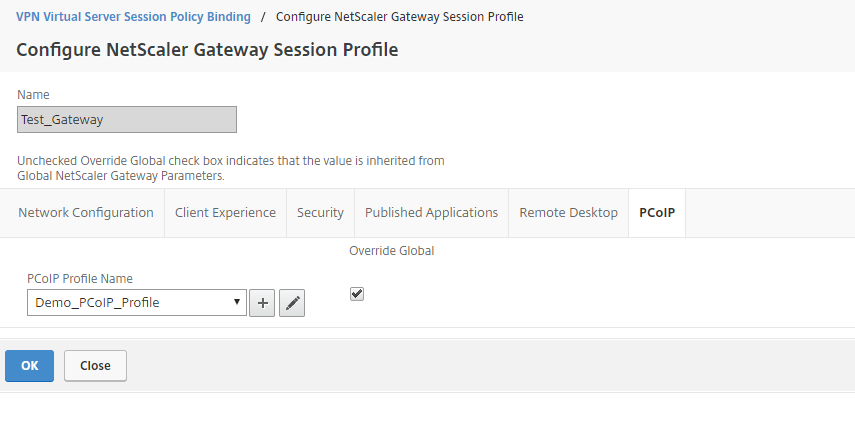Select the PCoIP tab
This screenshot has width=855, height=429.
(657, 213)
